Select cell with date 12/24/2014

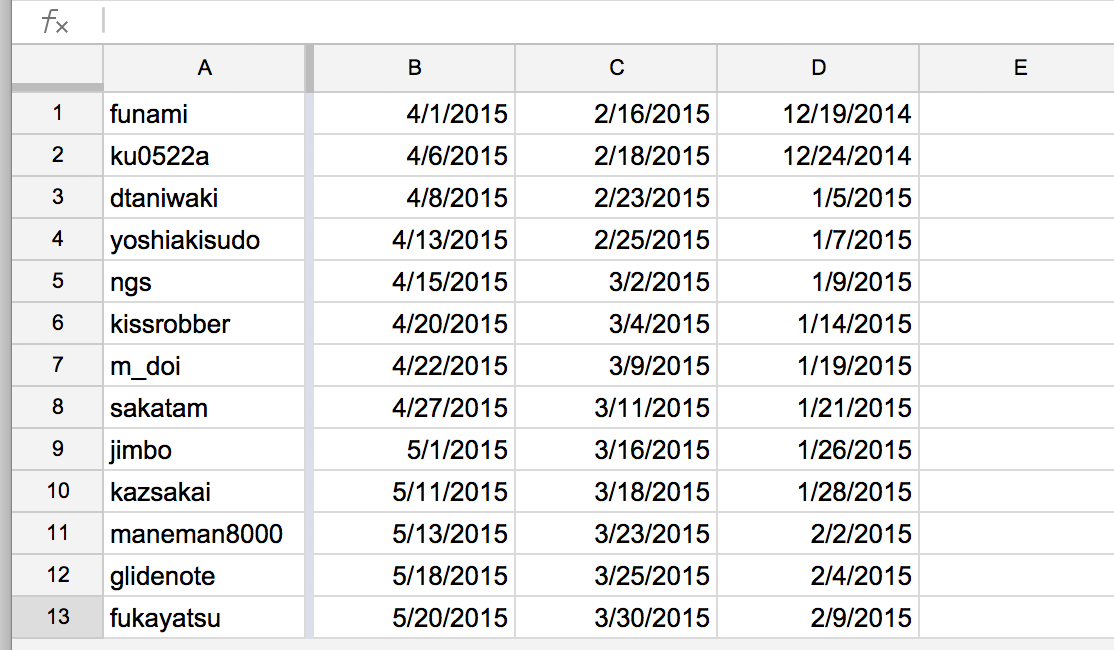pos(819,156)
